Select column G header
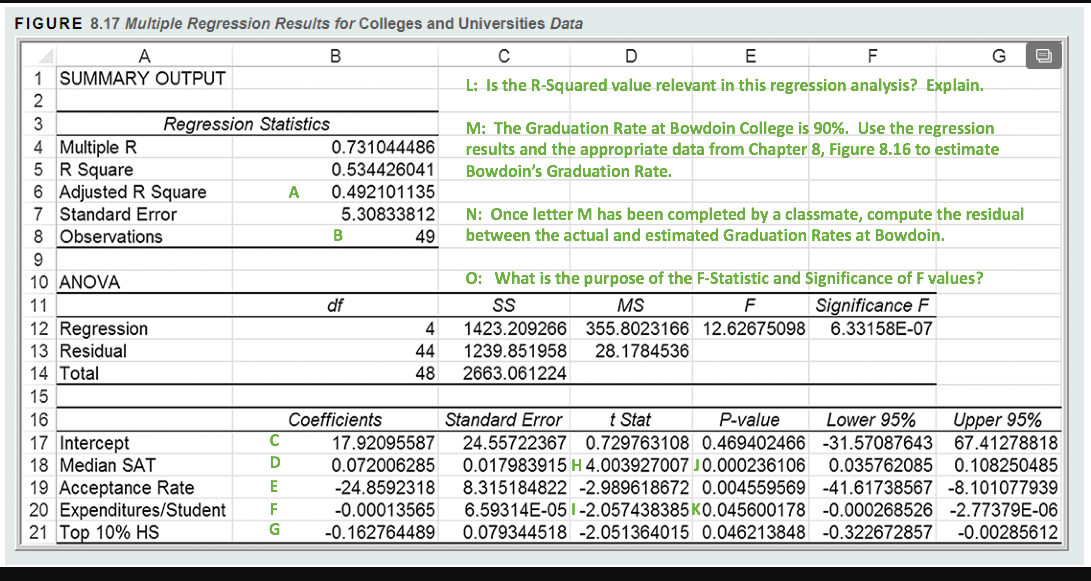The width and height of the screenshot is (1091, 581). pyautogui.click(x=998, y=56)
